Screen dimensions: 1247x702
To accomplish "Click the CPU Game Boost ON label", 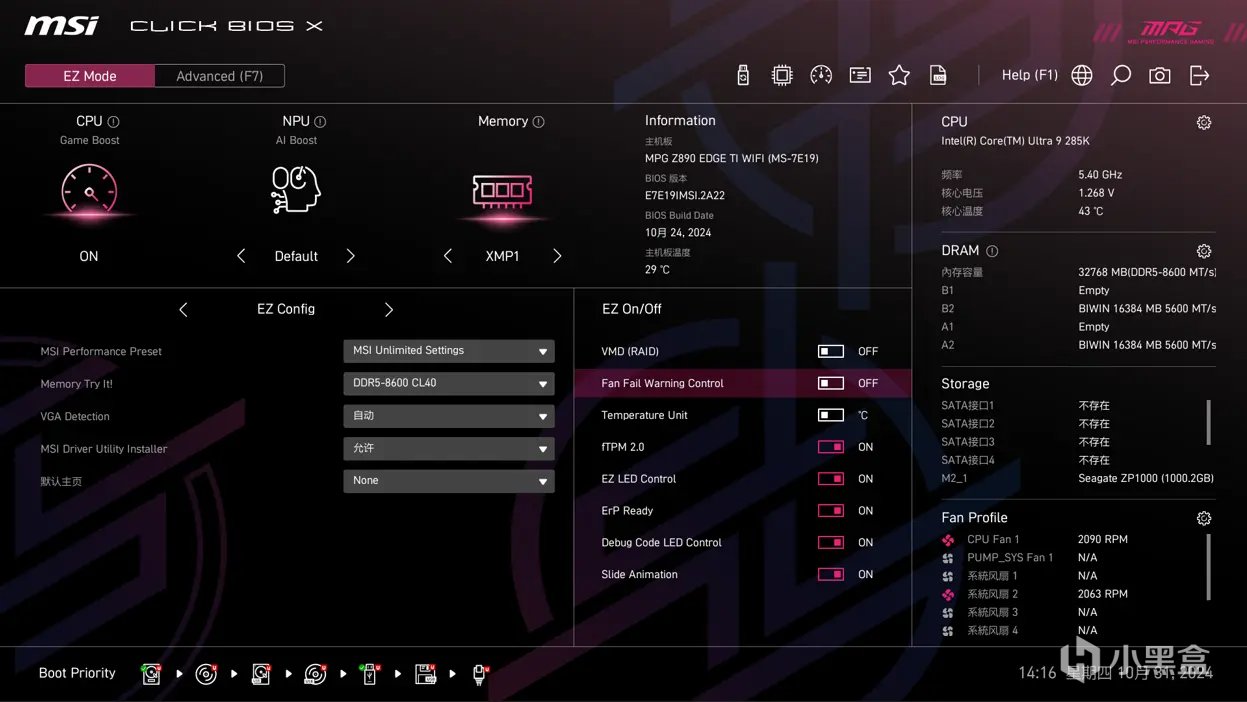I will 89,256.
